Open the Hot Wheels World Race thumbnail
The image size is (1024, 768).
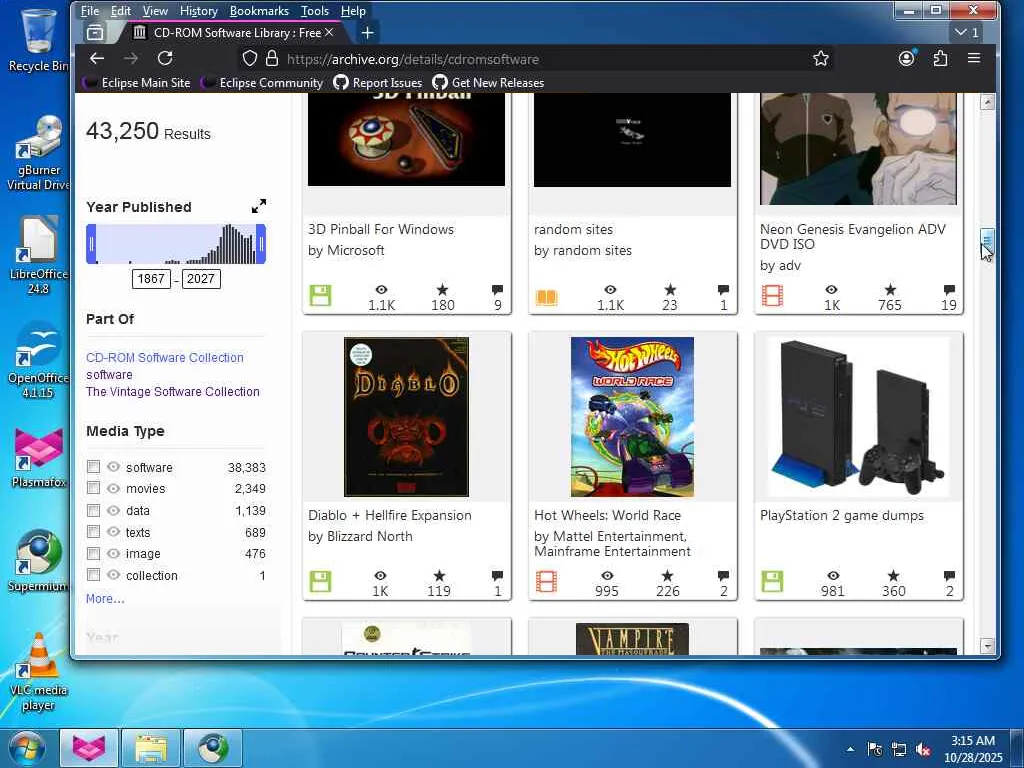[x=632, y=417]
